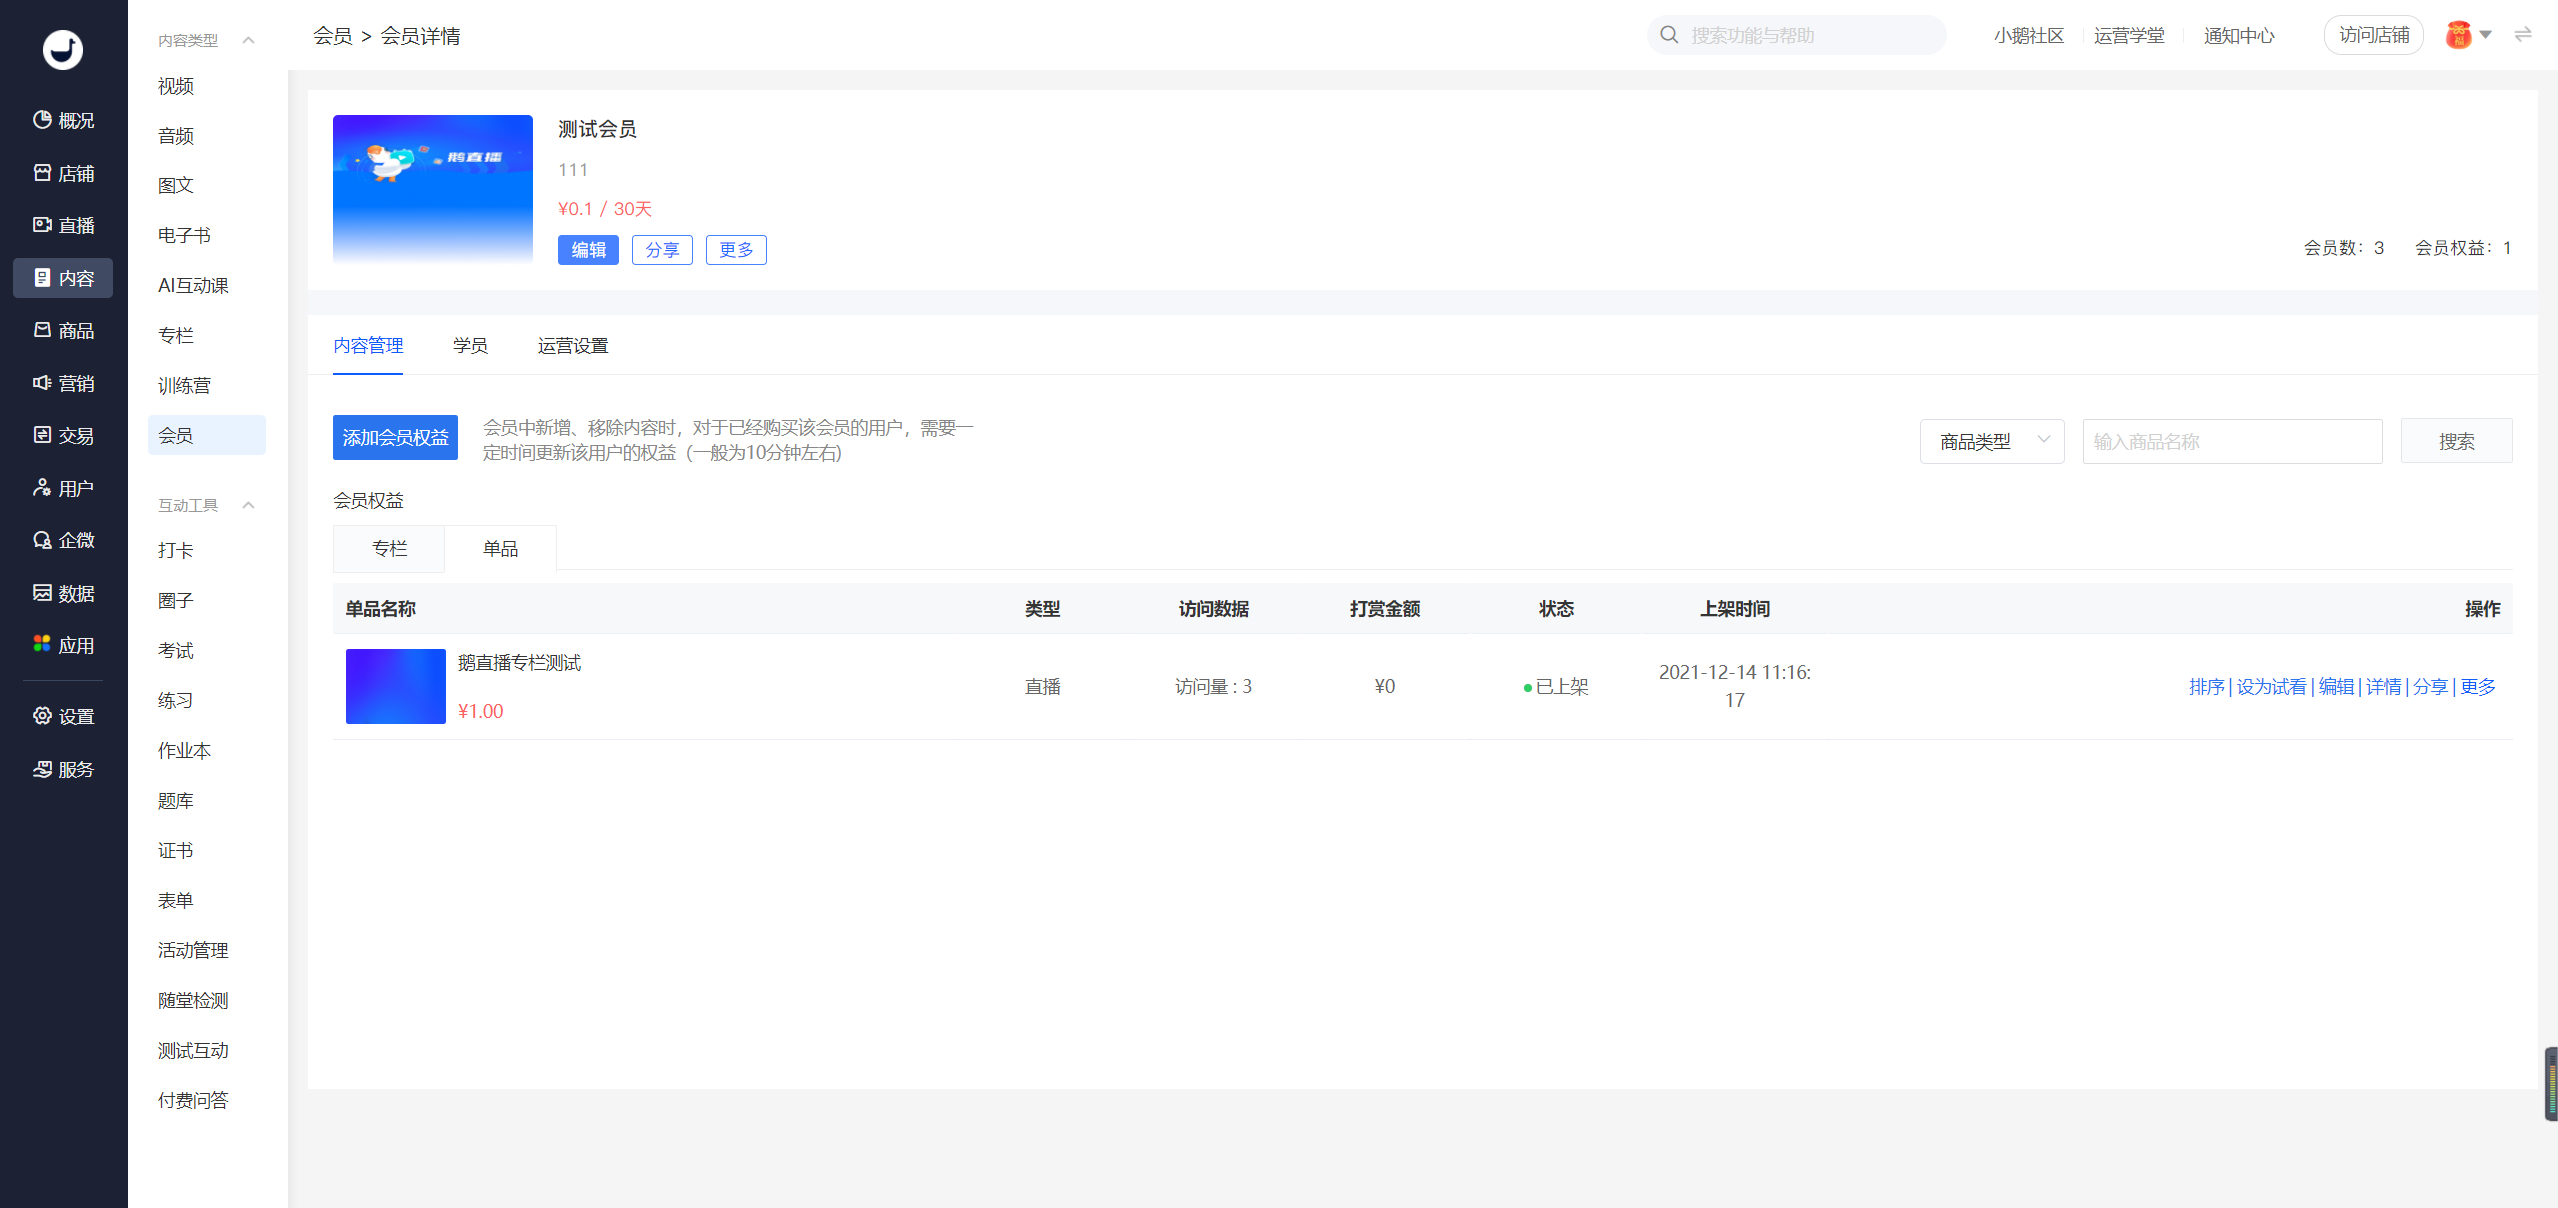
Task: Open the 店铺 store section
Action: click(63, 173)
